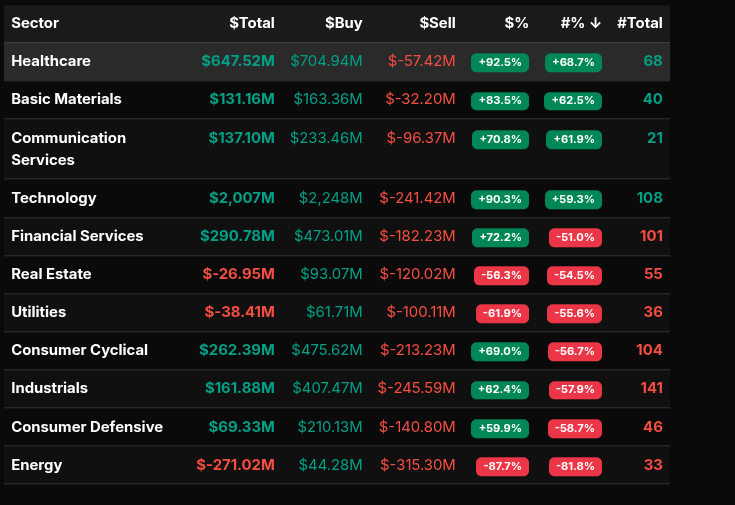Sort by the $Total column header
Viewport: 735px width, 505px height.
[251, 23]
